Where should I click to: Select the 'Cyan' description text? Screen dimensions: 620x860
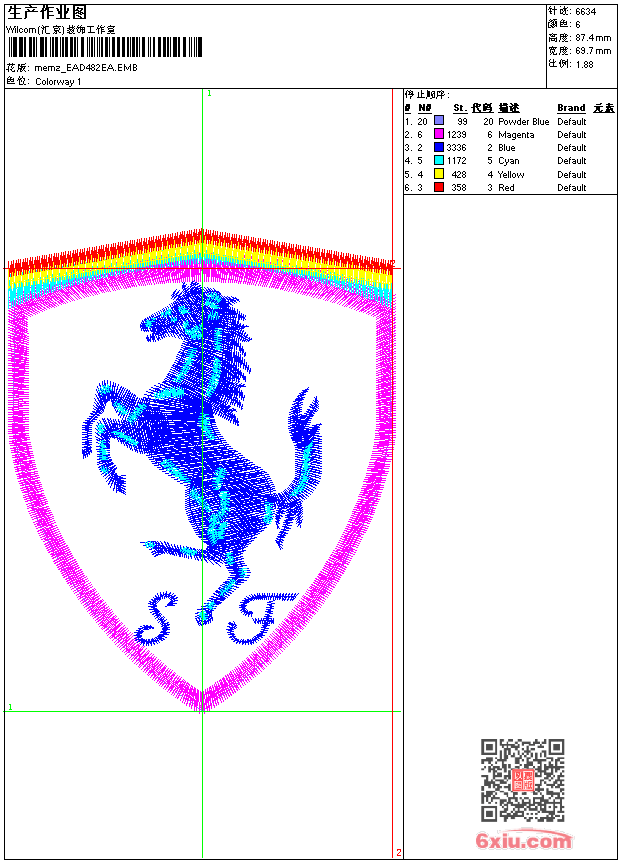click(x=509, y=161)
